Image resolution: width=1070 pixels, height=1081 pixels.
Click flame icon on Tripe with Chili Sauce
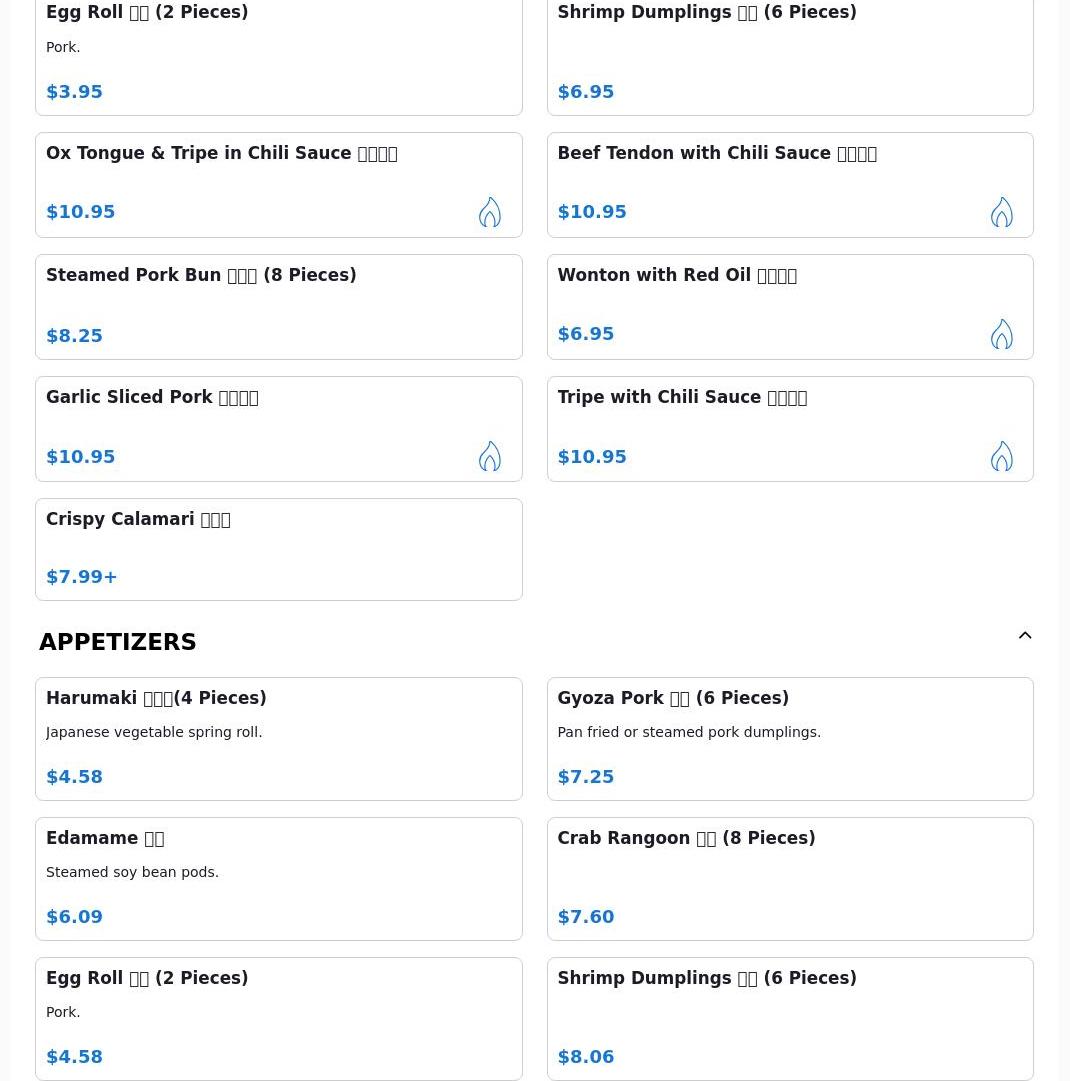tap(1001, 456)
